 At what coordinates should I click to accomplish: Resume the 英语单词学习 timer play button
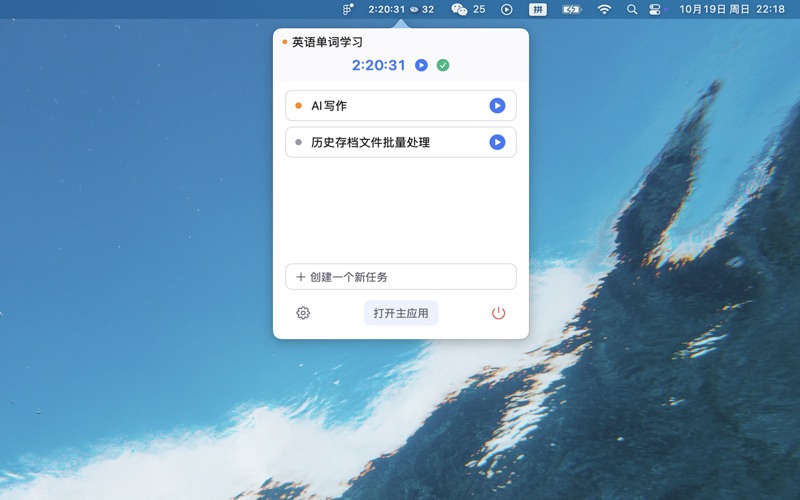pyautogui.click(x=421, y=65)
